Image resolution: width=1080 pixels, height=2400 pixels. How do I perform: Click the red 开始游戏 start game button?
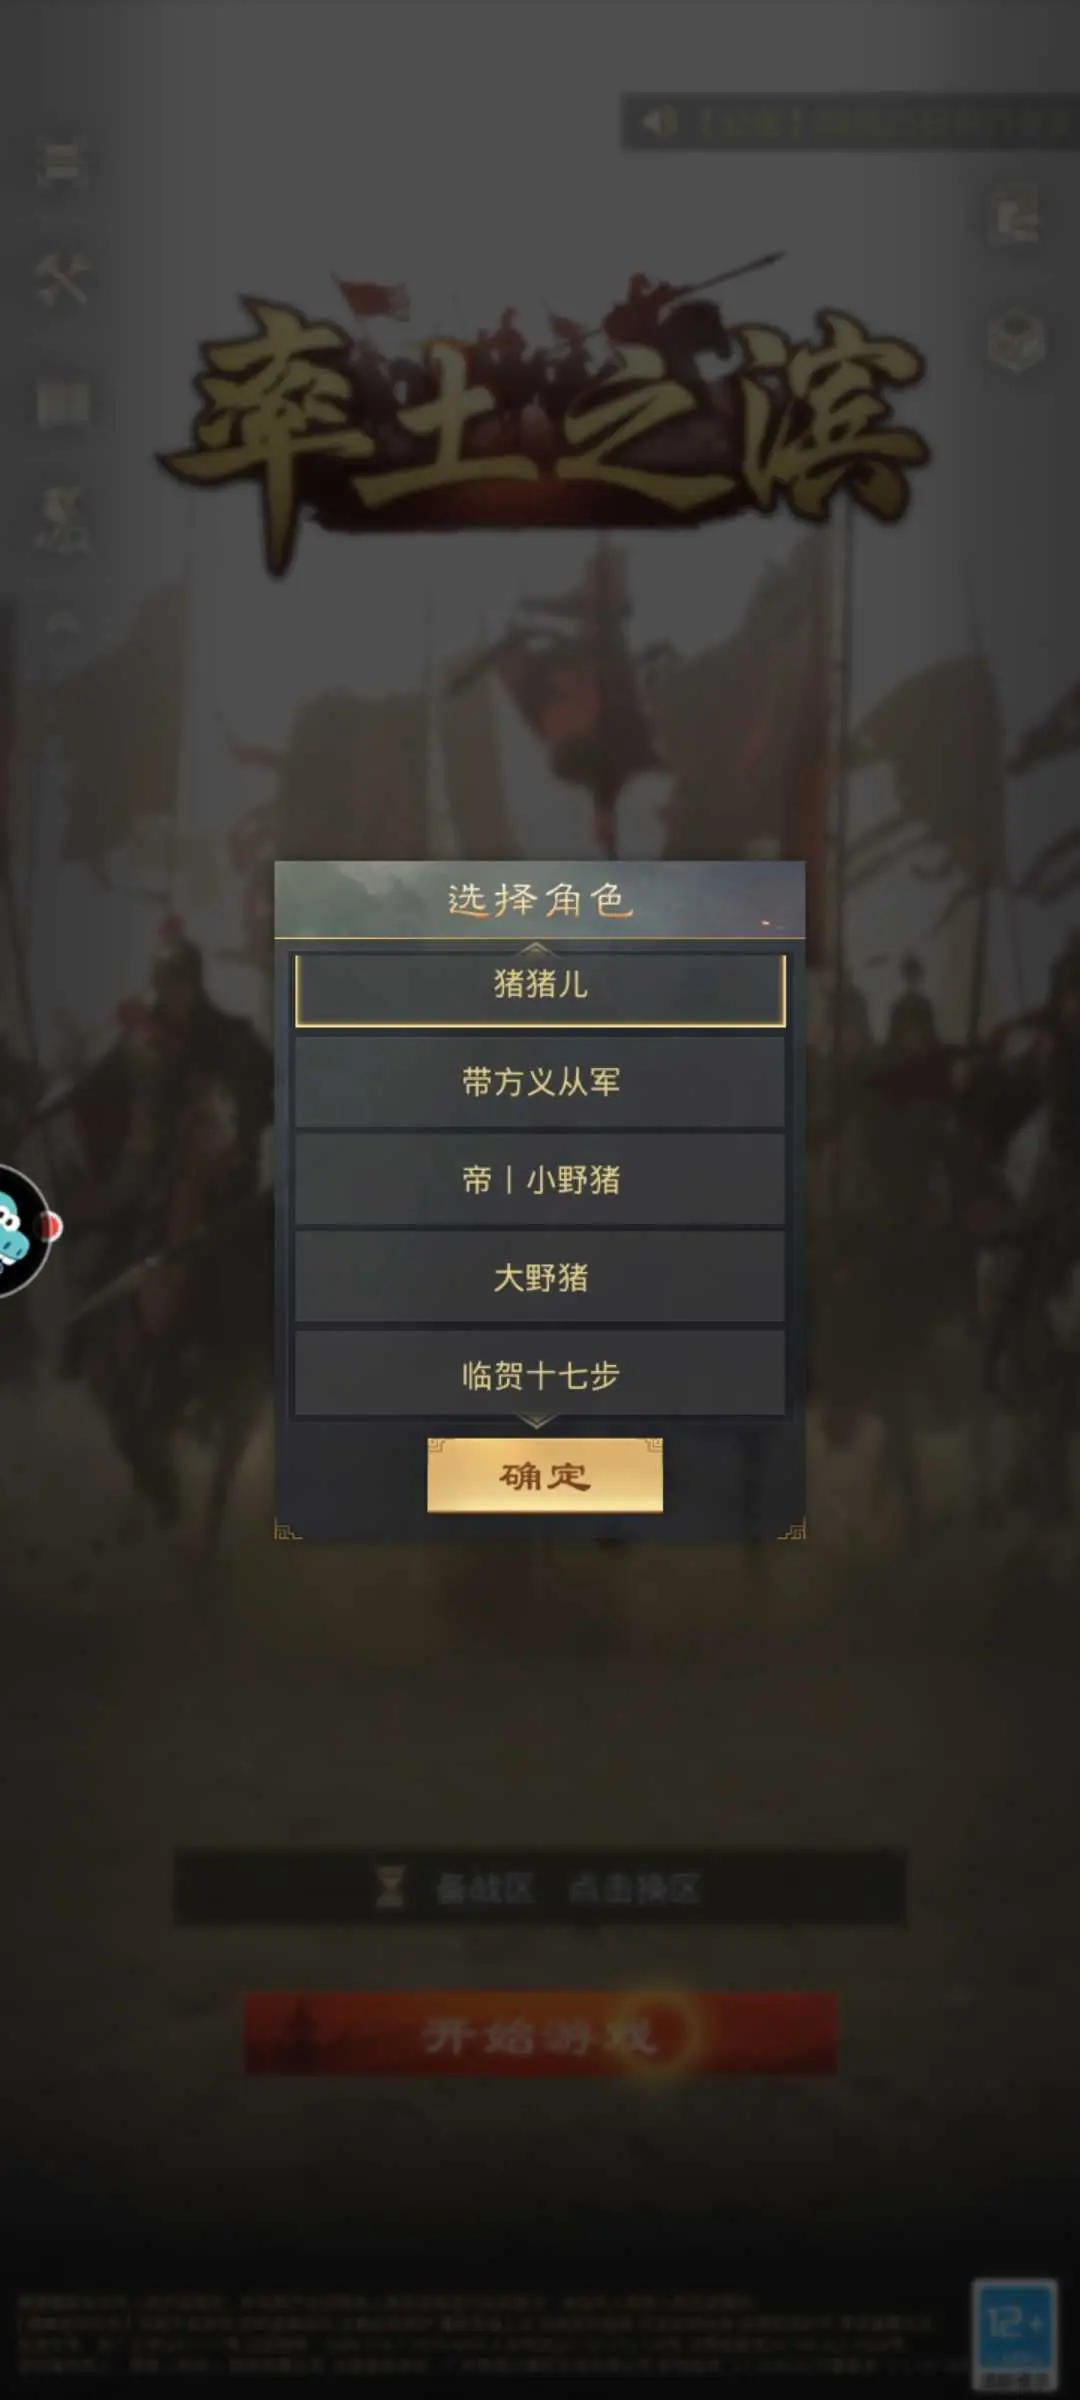tap(540, 2033)
